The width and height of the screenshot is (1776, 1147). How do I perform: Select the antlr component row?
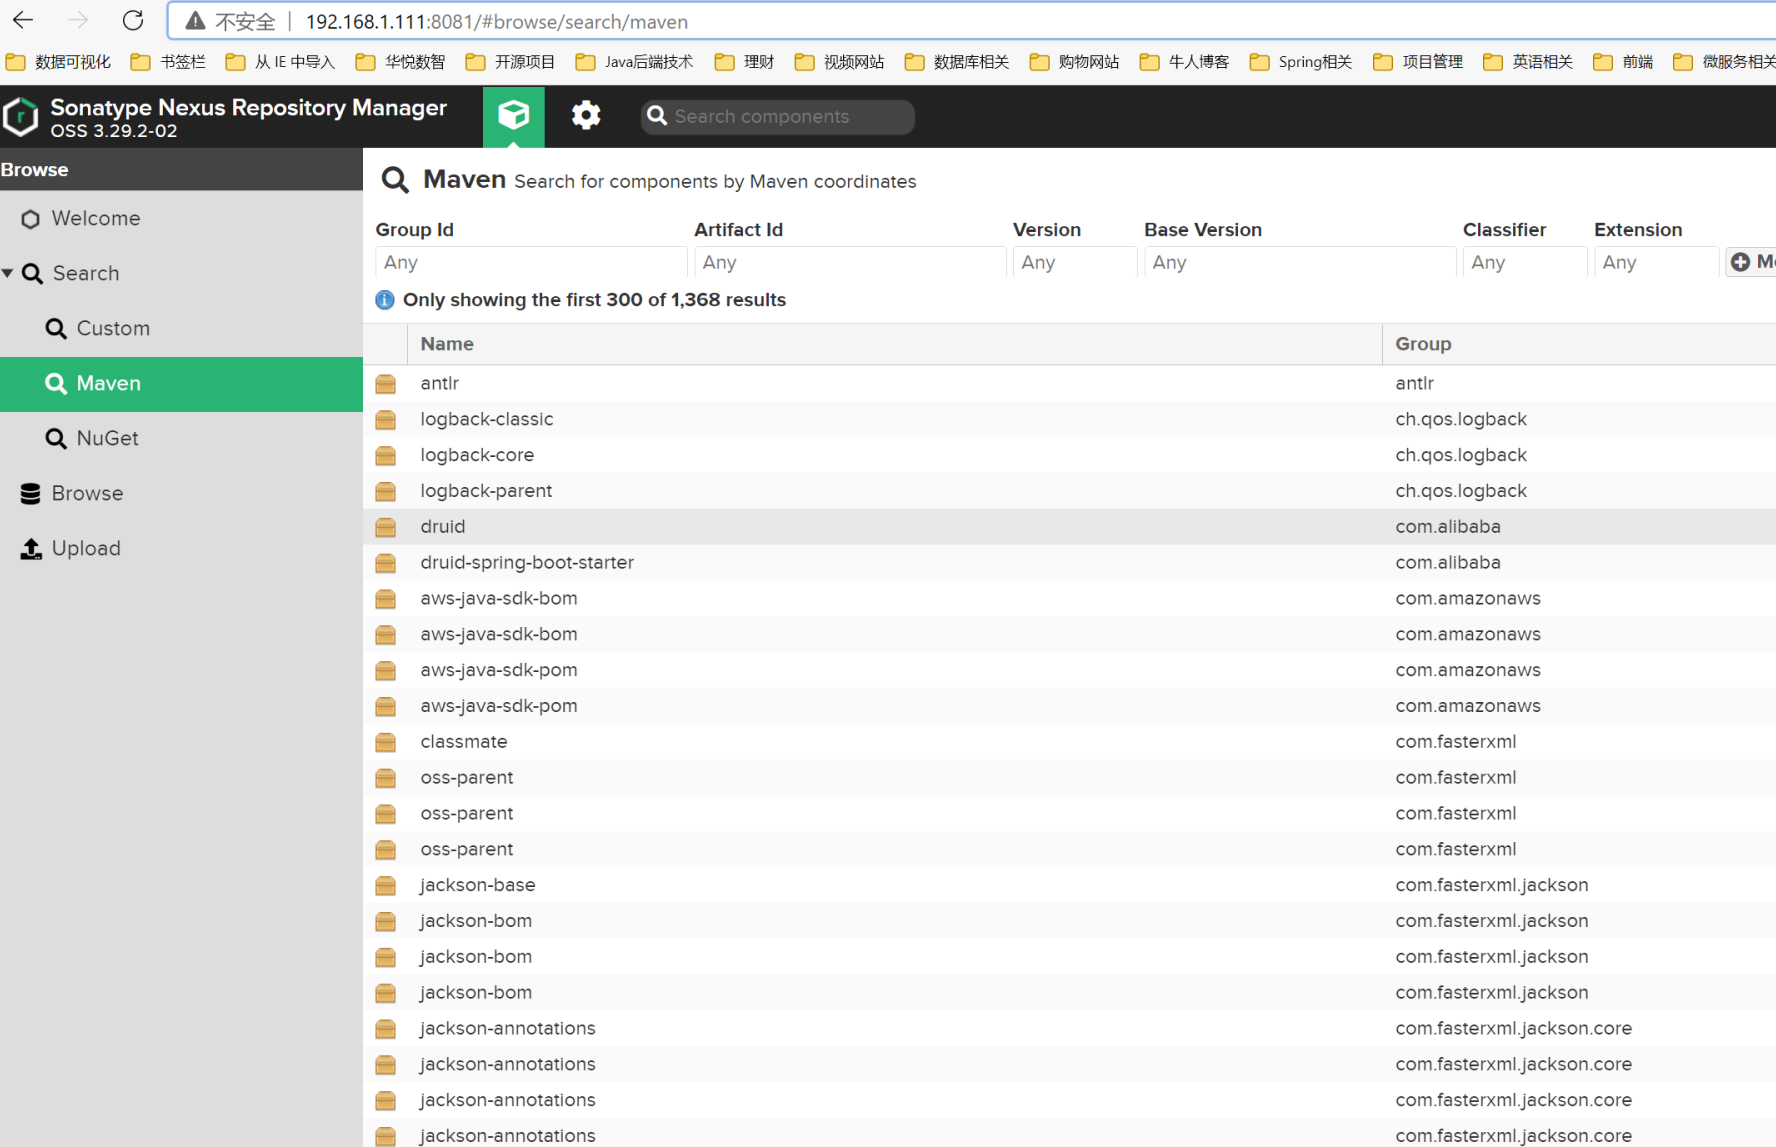(x=1070, y=384)
